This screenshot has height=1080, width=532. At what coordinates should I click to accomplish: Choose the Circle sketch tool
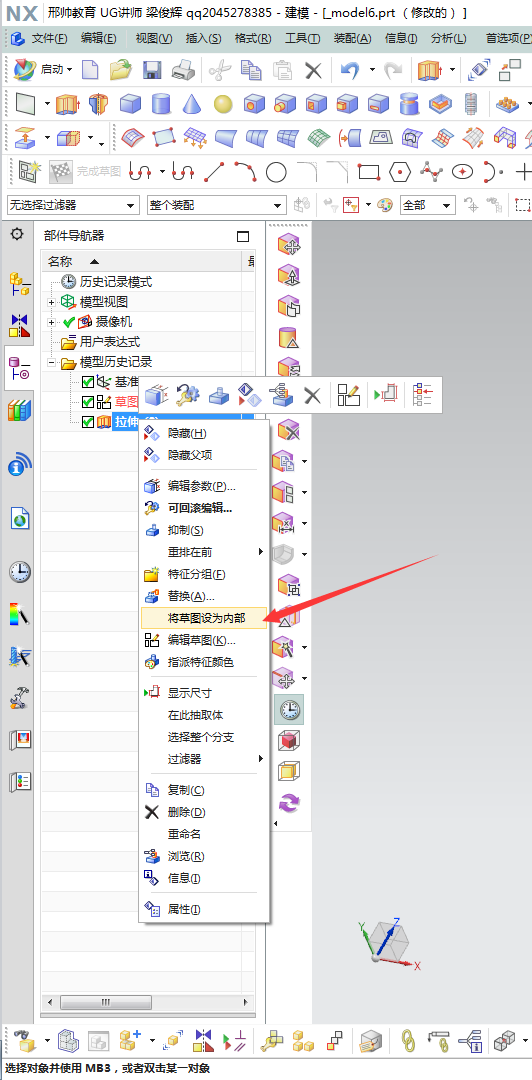click(x=276, y=172)
